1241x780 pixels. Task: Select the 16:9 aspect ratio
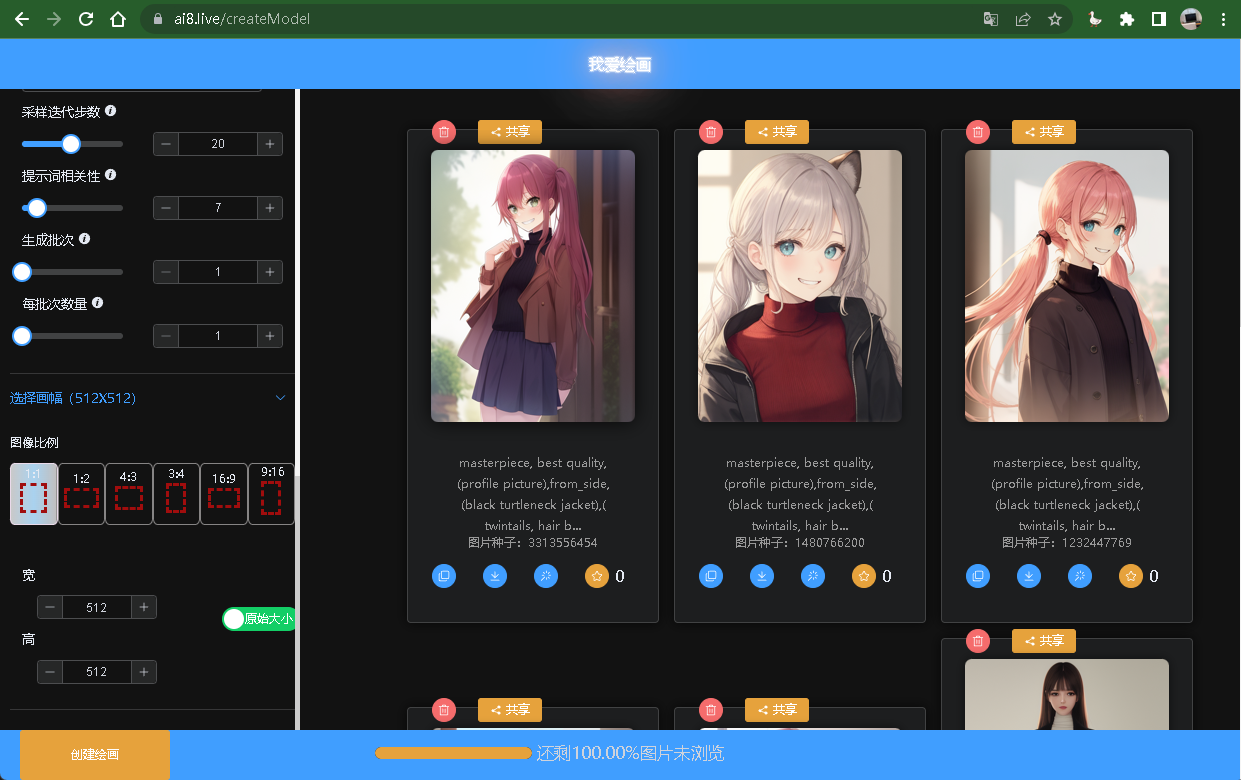pos(224,494)
